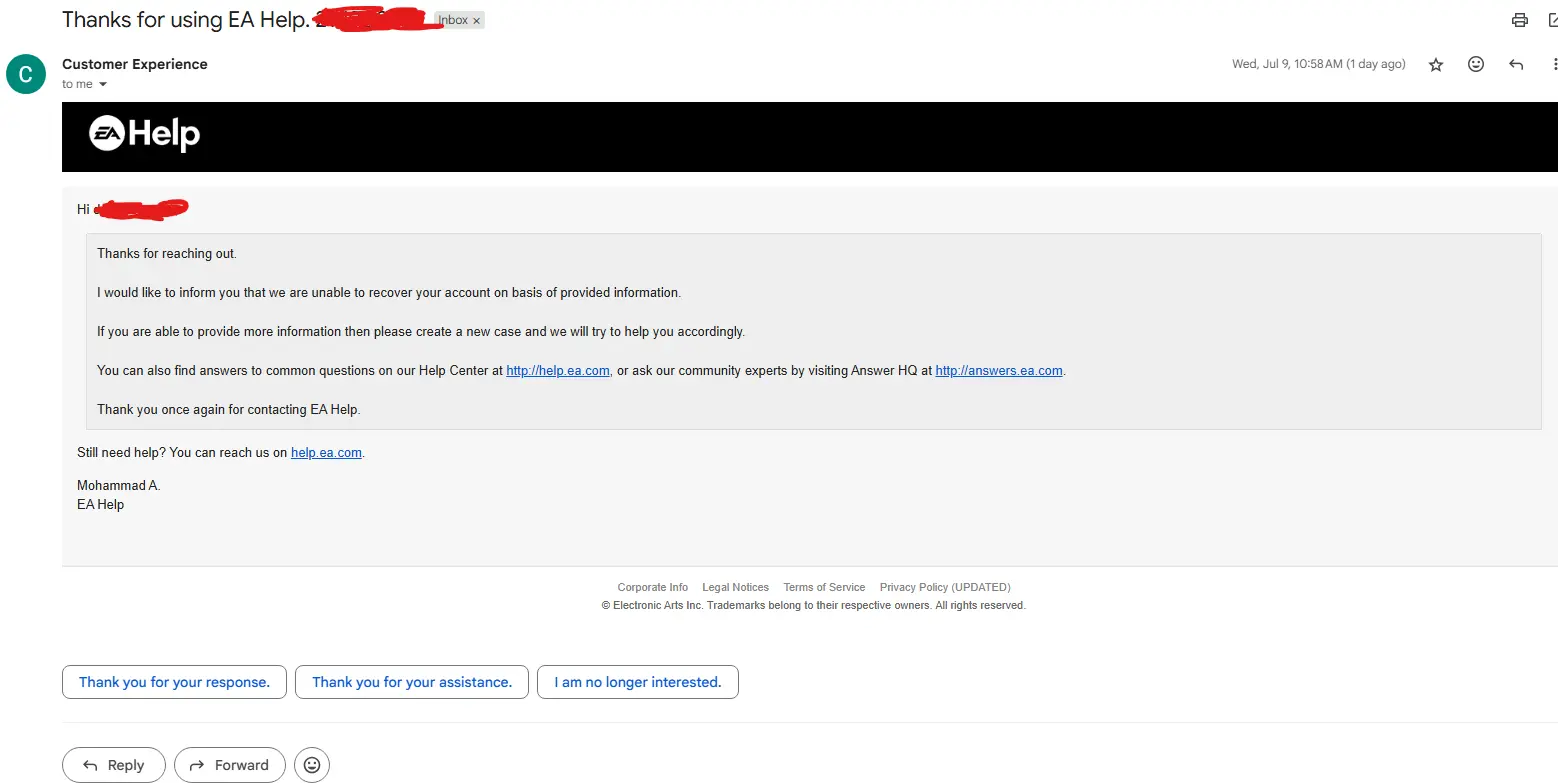This screenshot has width=1558, height=783.
Task: Open the help.ea.com link after 'Still need help?'
Action: click(x=326, y=453)
